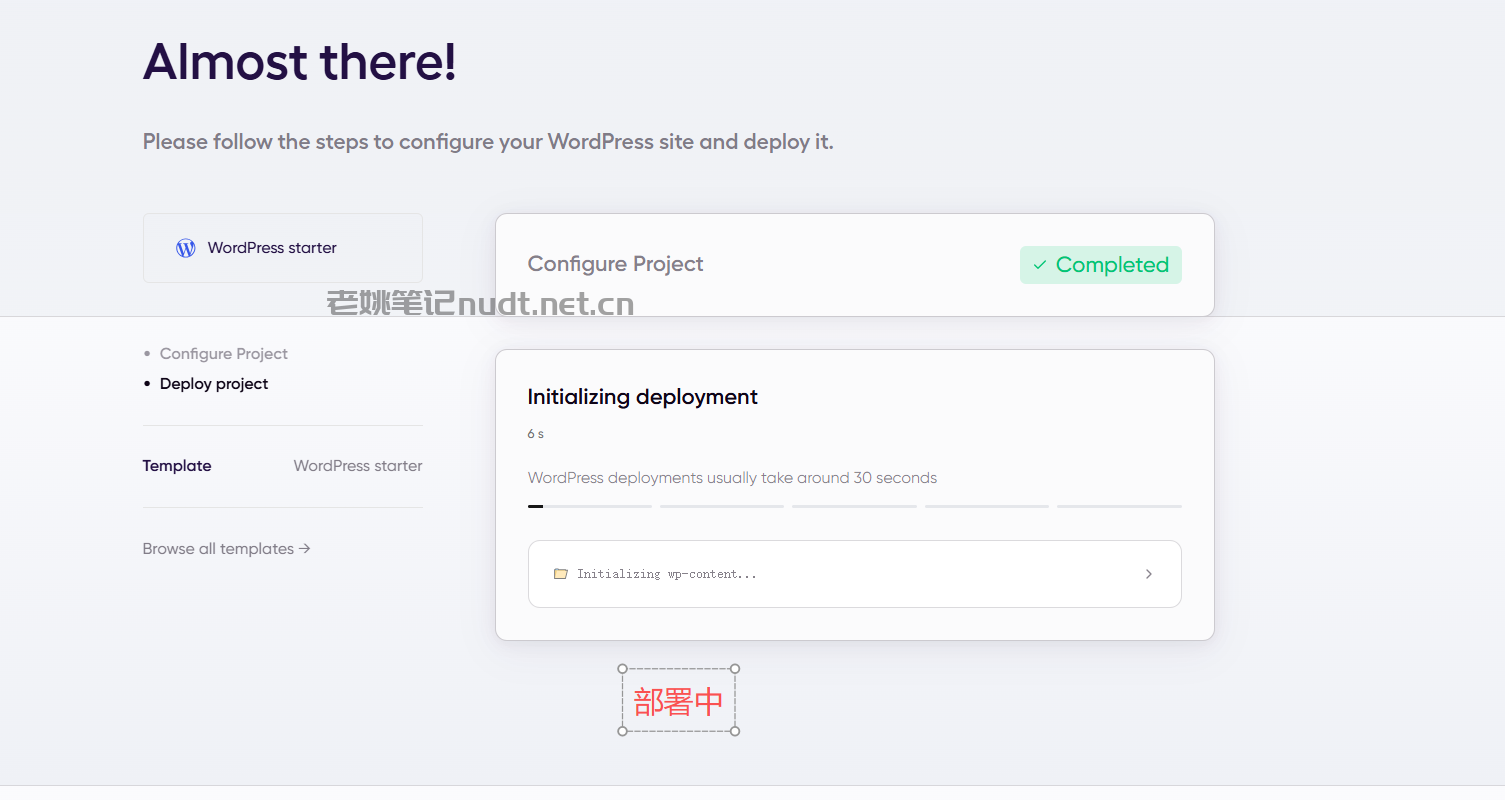Click the Configure Project card heading
Screen dimensions: 1505x800
pyautogui.click(x=616, y=264)
